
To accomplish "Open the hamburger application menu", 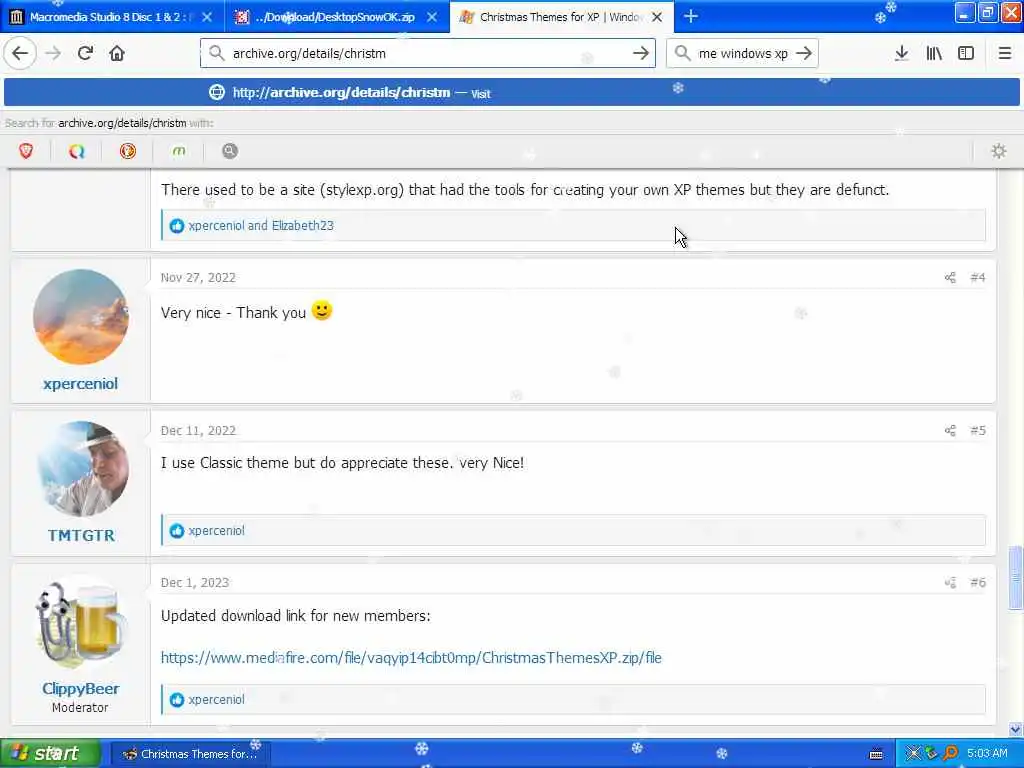I will tap(1005, 54).
